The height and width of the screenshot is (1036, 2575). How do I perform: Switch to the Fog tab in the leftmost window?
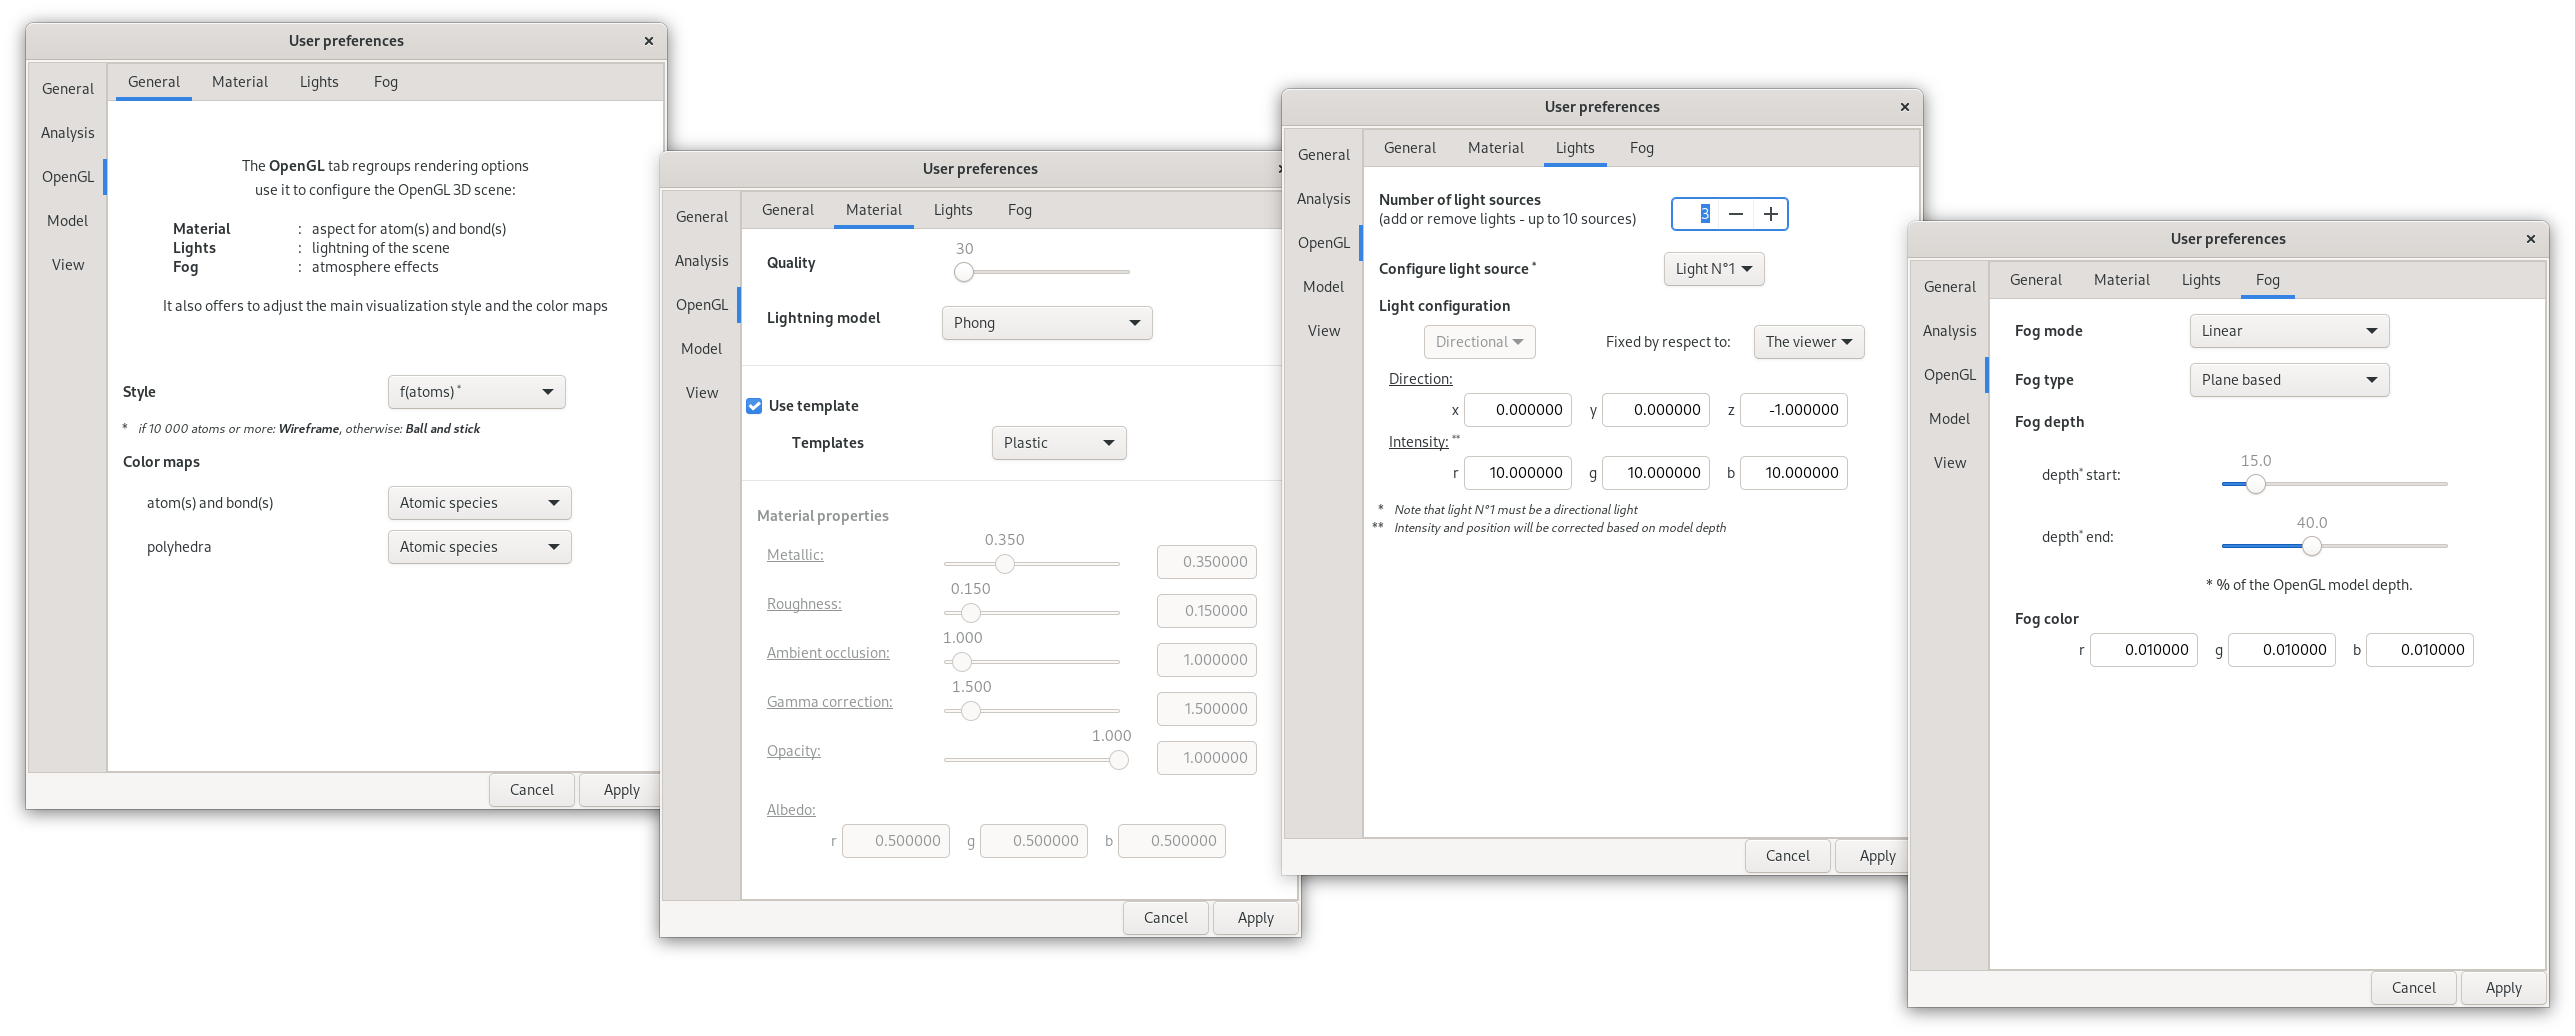[x=385, y=81]
